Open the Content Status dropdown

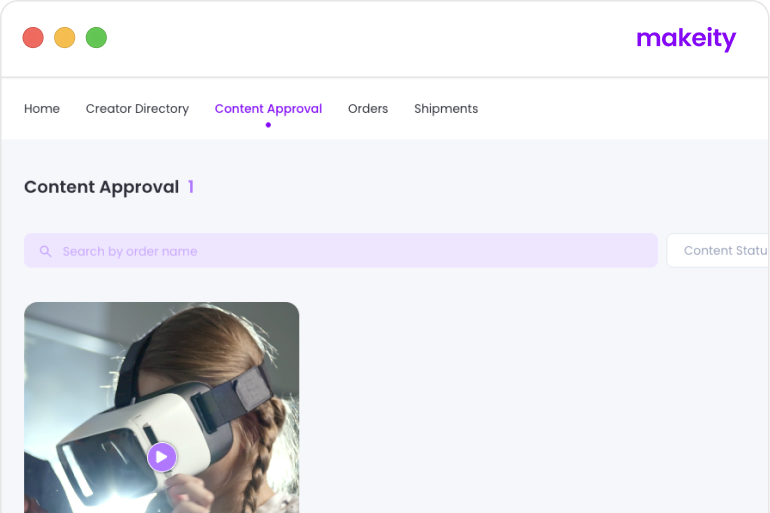[x=718, y=250]
